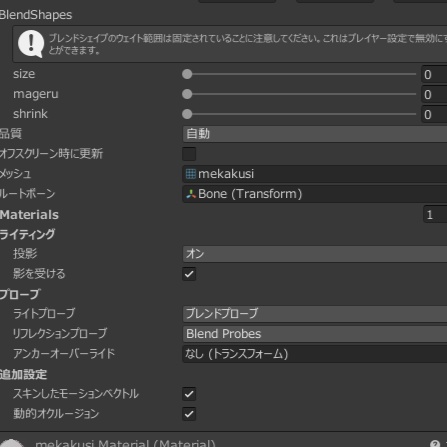Expand the Materials section header
The image size is (447, 447).
[29, 215]
